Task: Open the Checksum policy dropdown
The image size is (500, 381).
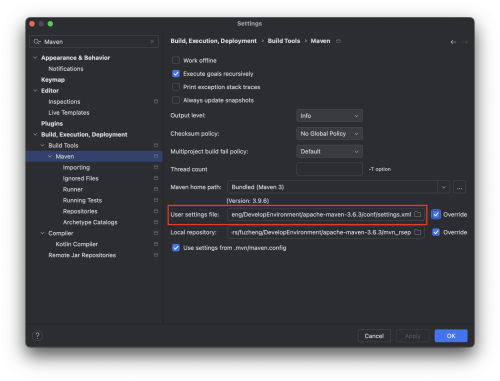Action: click(x=329, y=134)
